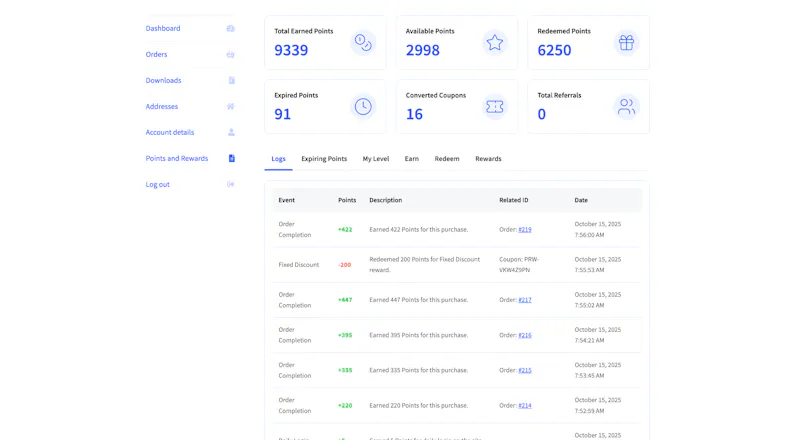Click the Related ID column header
The image size is (796, 440).
click(x=514, y=200)
